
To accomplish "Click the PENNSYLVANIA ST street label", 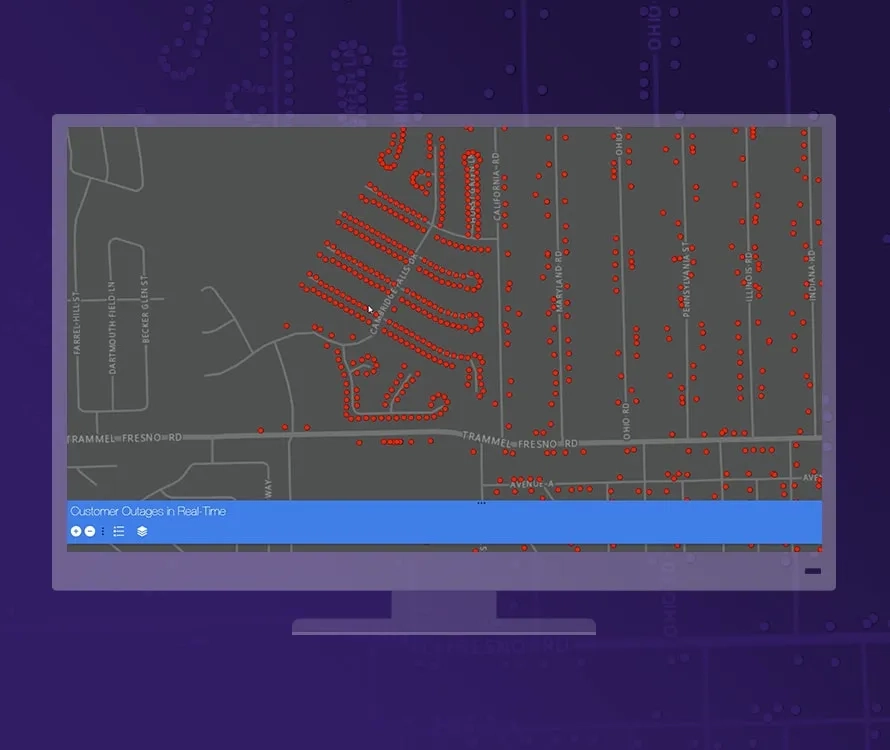I will click(x=686, y=279).
